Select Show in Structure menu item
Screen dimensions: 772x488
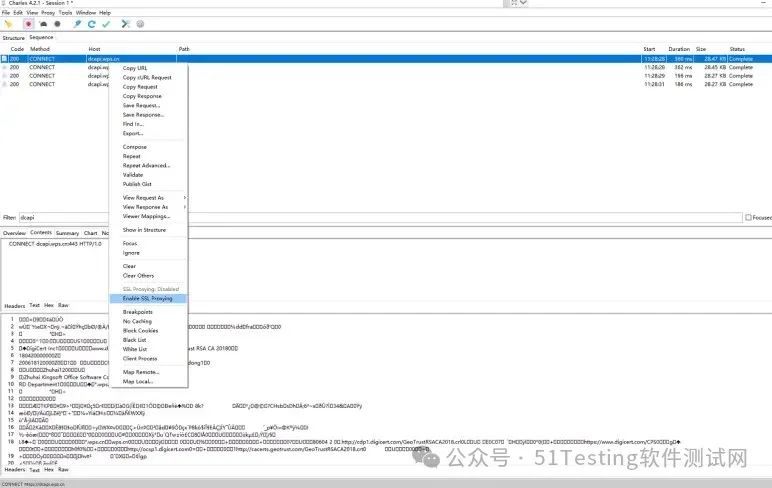pyautogui.click(x=144, y=230)
